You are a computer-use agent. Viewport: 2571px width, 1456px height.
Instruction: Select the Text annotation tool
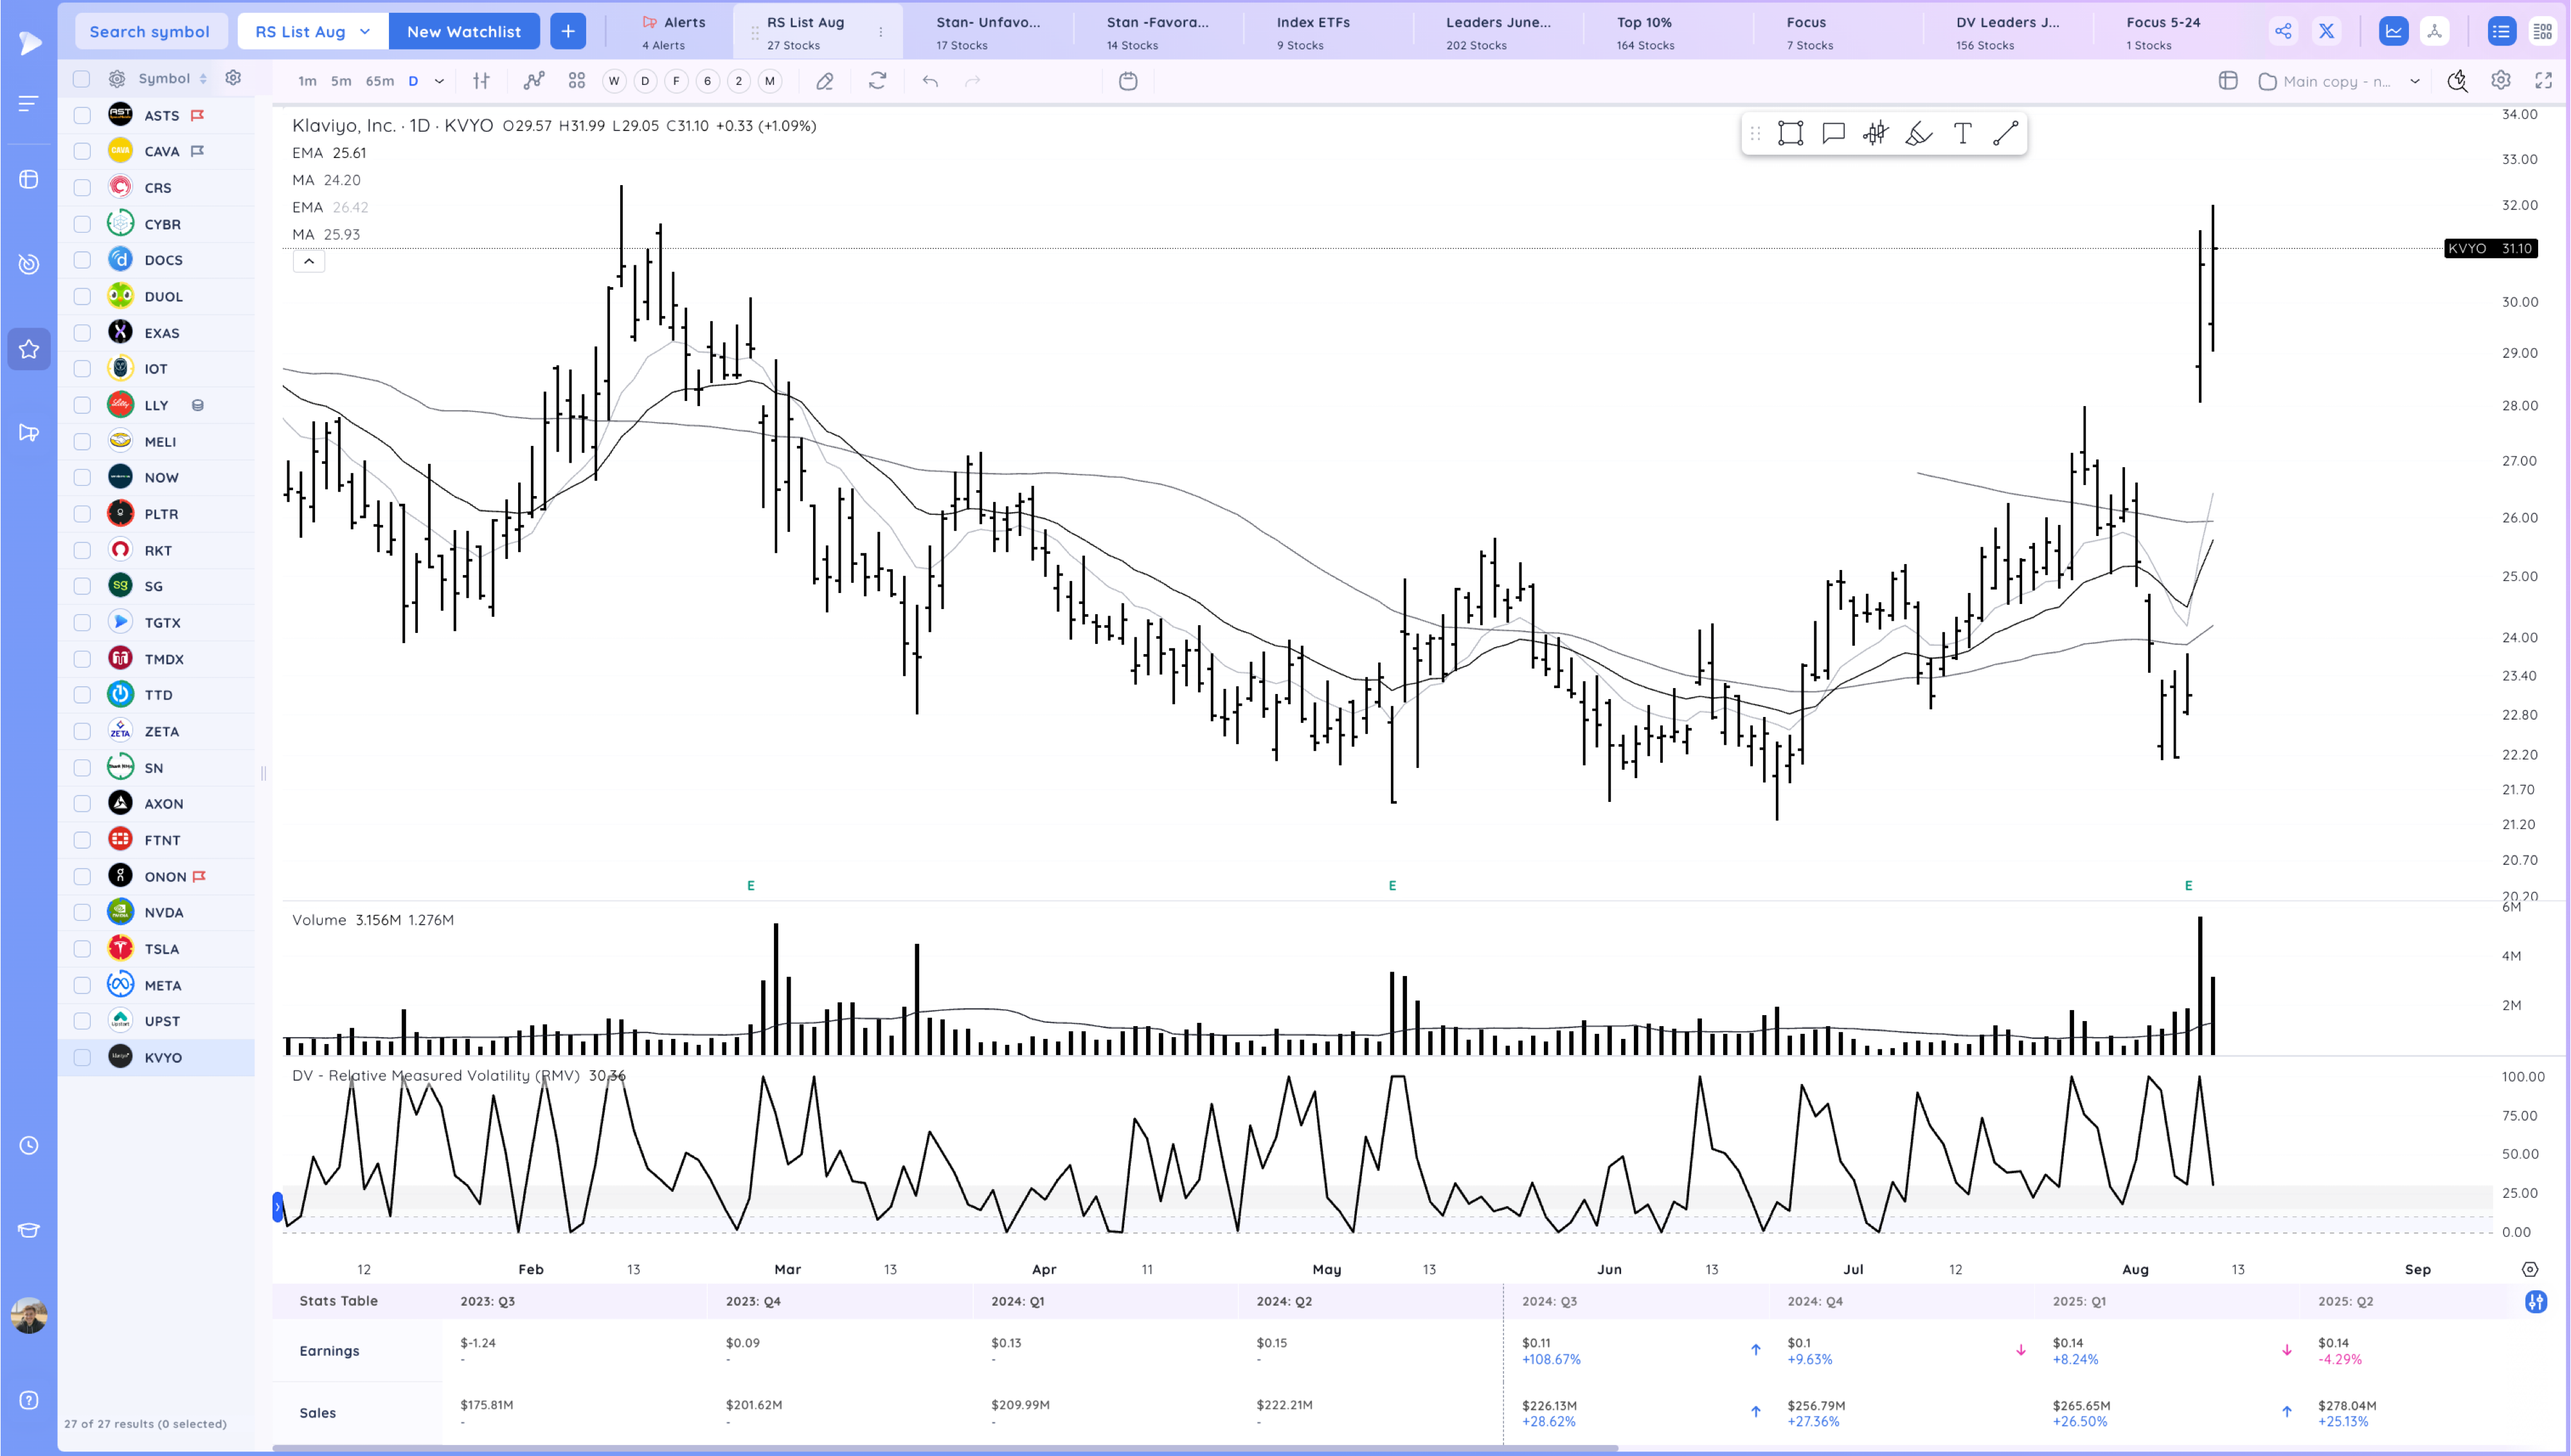click(x=1962, y=134)
